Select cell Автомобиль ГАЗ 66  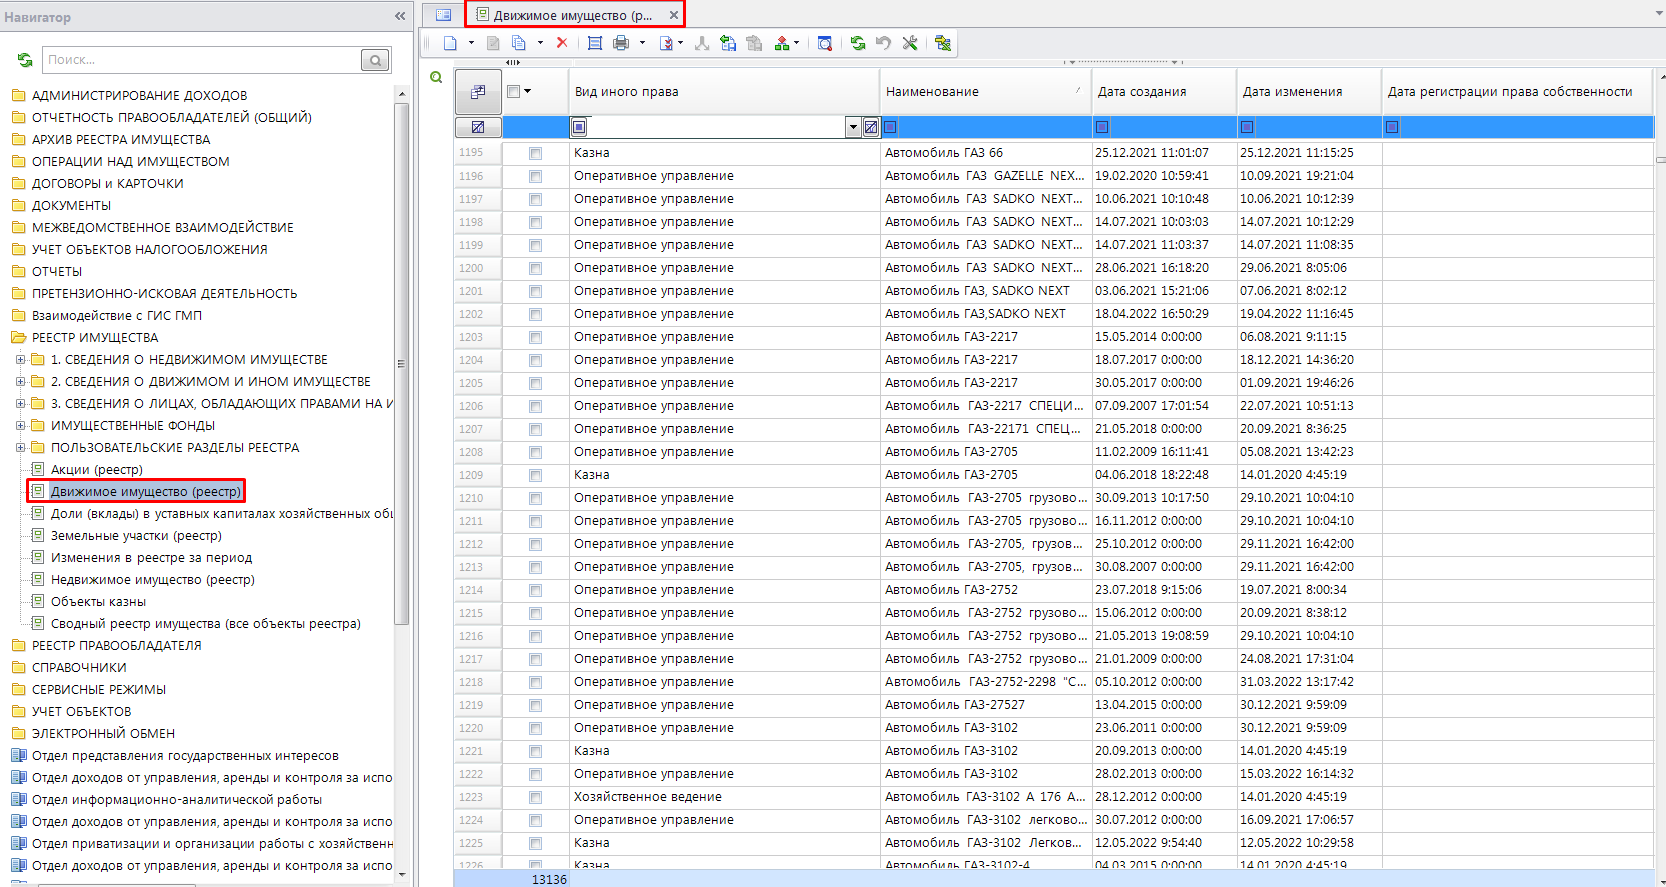985,153
